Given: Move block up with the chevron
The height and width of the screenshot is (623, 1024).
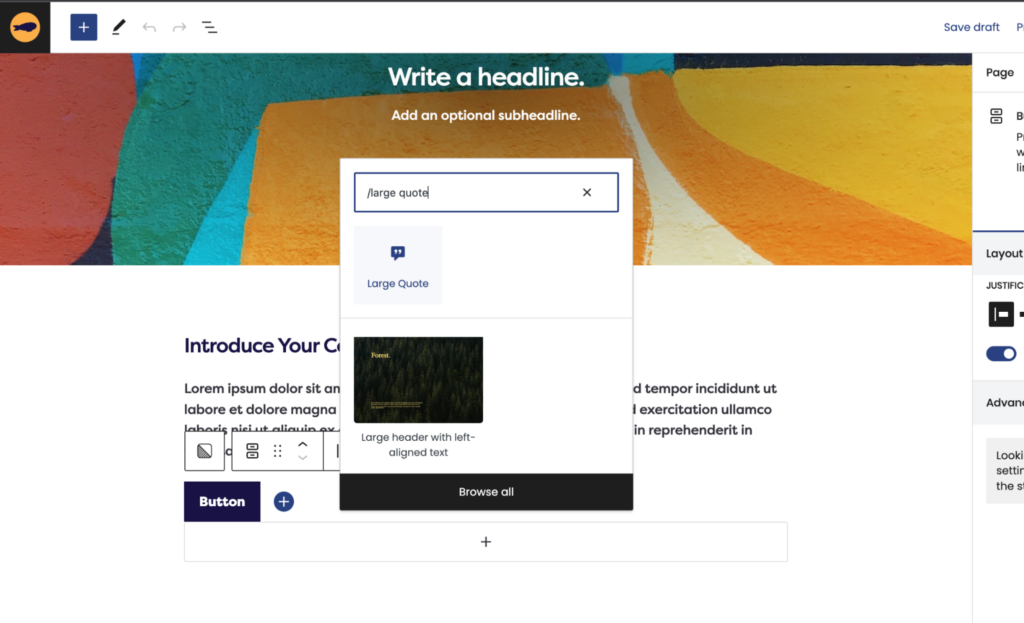Looking at the screenshot, I should [303, 443].
